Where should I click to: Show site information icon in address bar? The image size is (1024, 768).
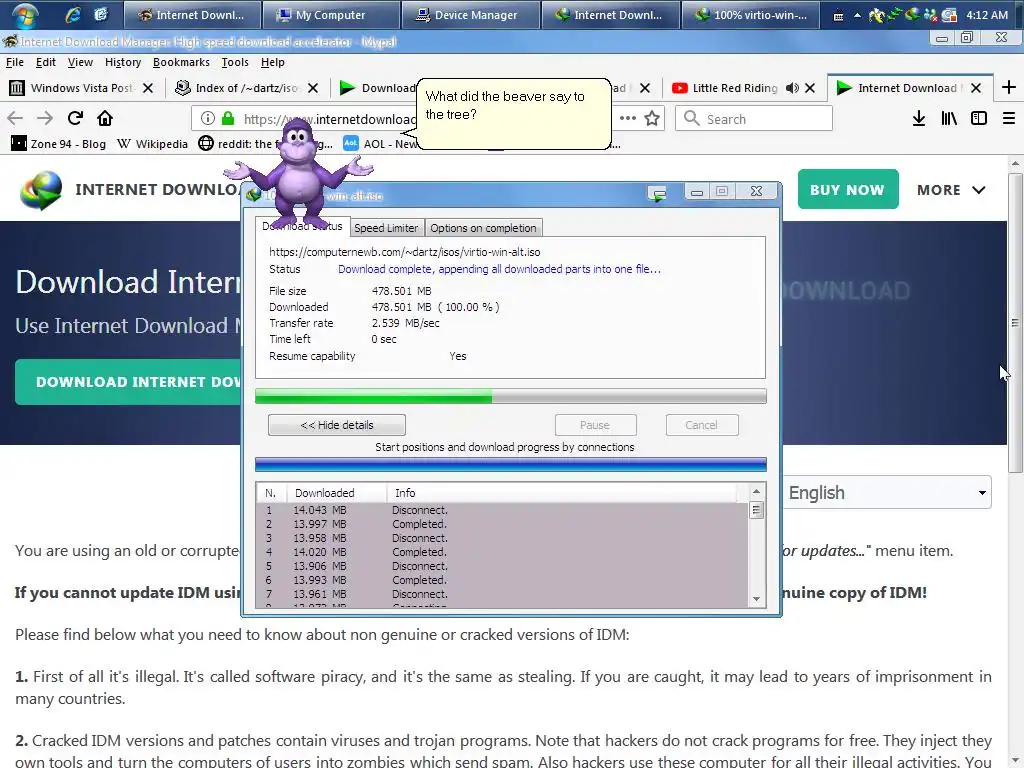pos(208,118)
